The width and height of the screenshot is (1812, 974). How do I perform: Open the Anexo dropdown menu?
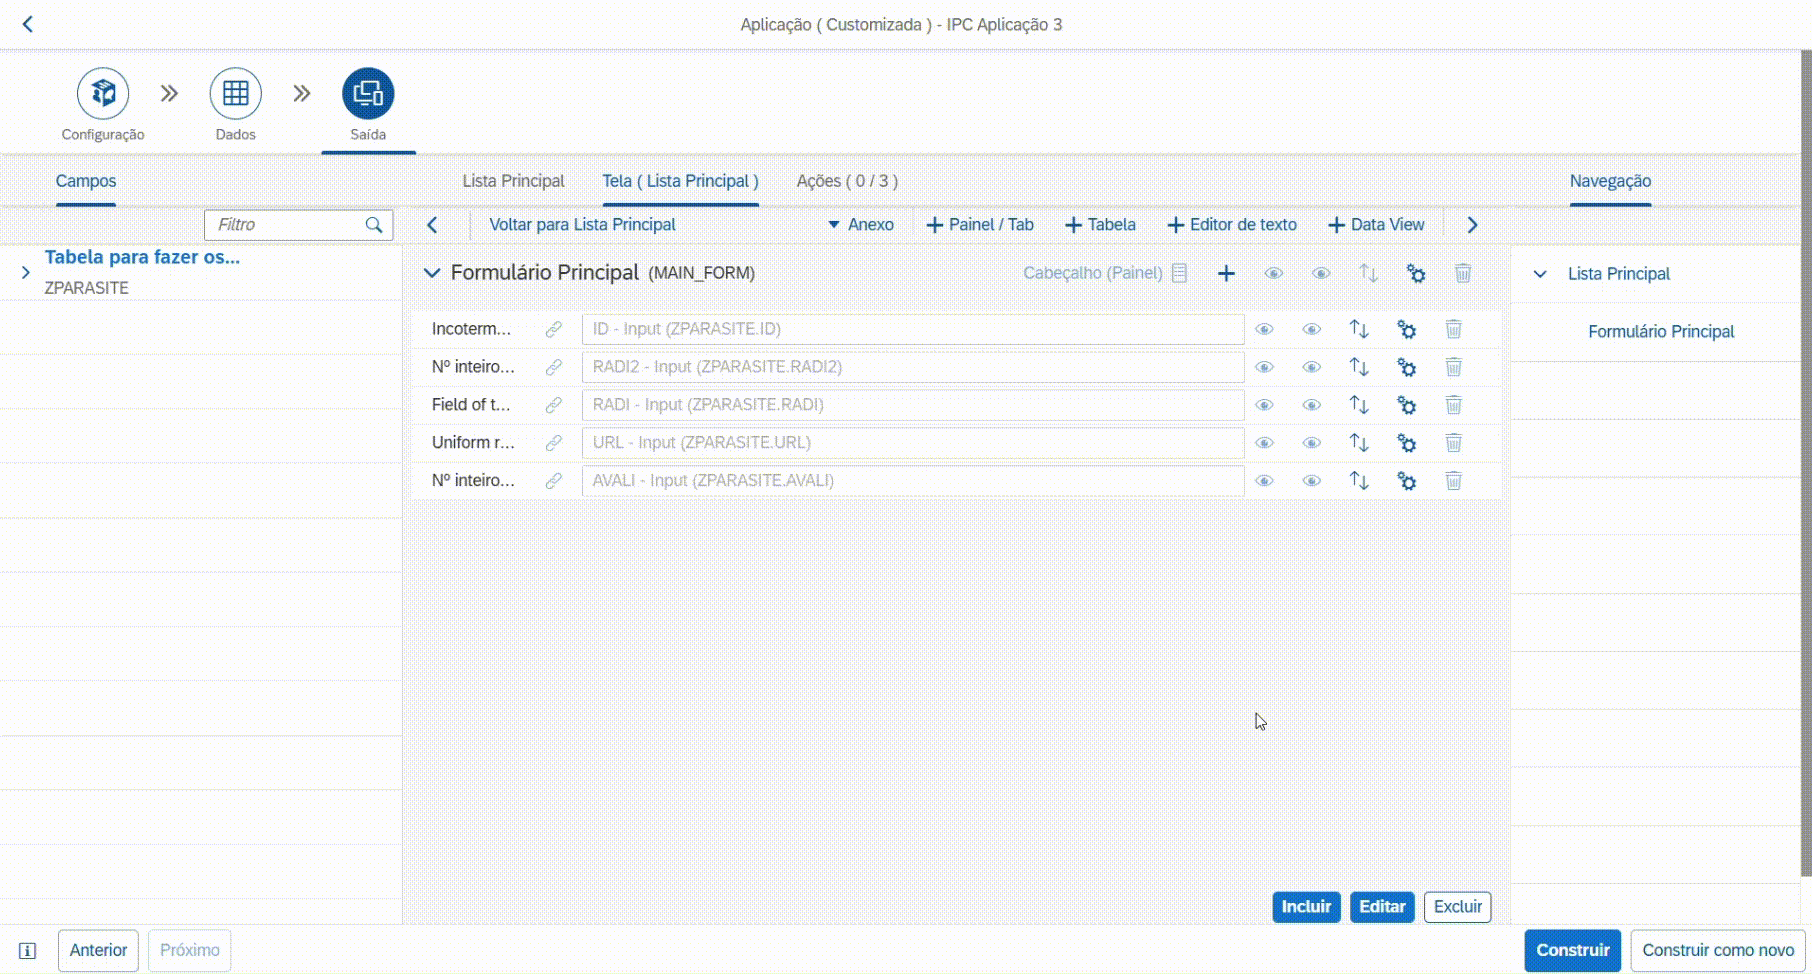coord(861,225)
